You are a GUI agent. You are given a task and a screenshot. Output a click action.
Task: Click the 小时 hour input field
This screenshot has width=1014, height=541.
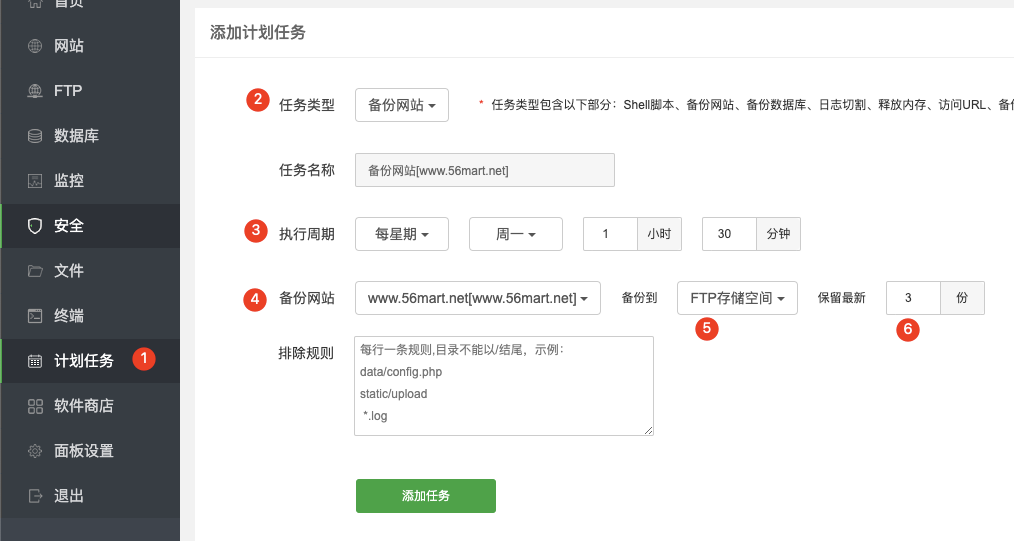click(x=610, y=234)
